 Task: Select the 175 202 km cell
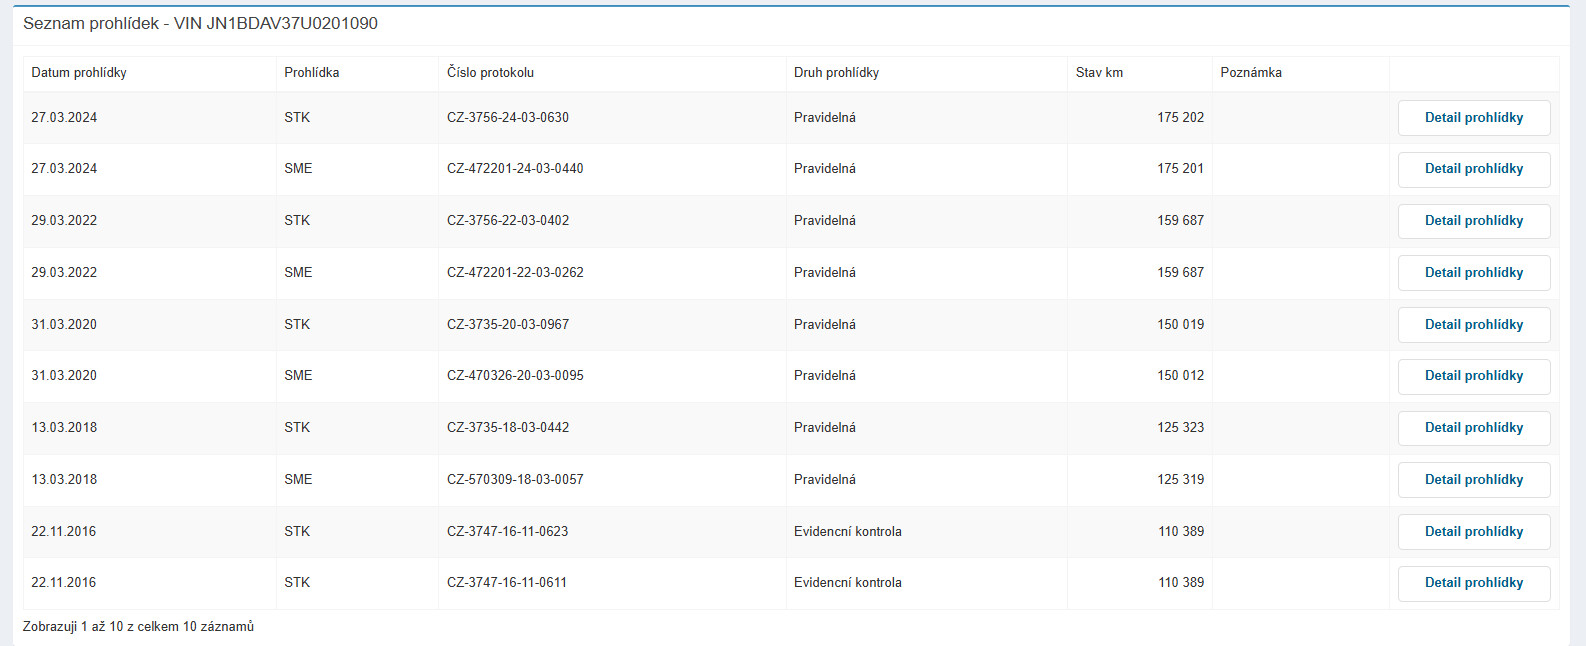pyautogui.click(x=1180, y=118)
